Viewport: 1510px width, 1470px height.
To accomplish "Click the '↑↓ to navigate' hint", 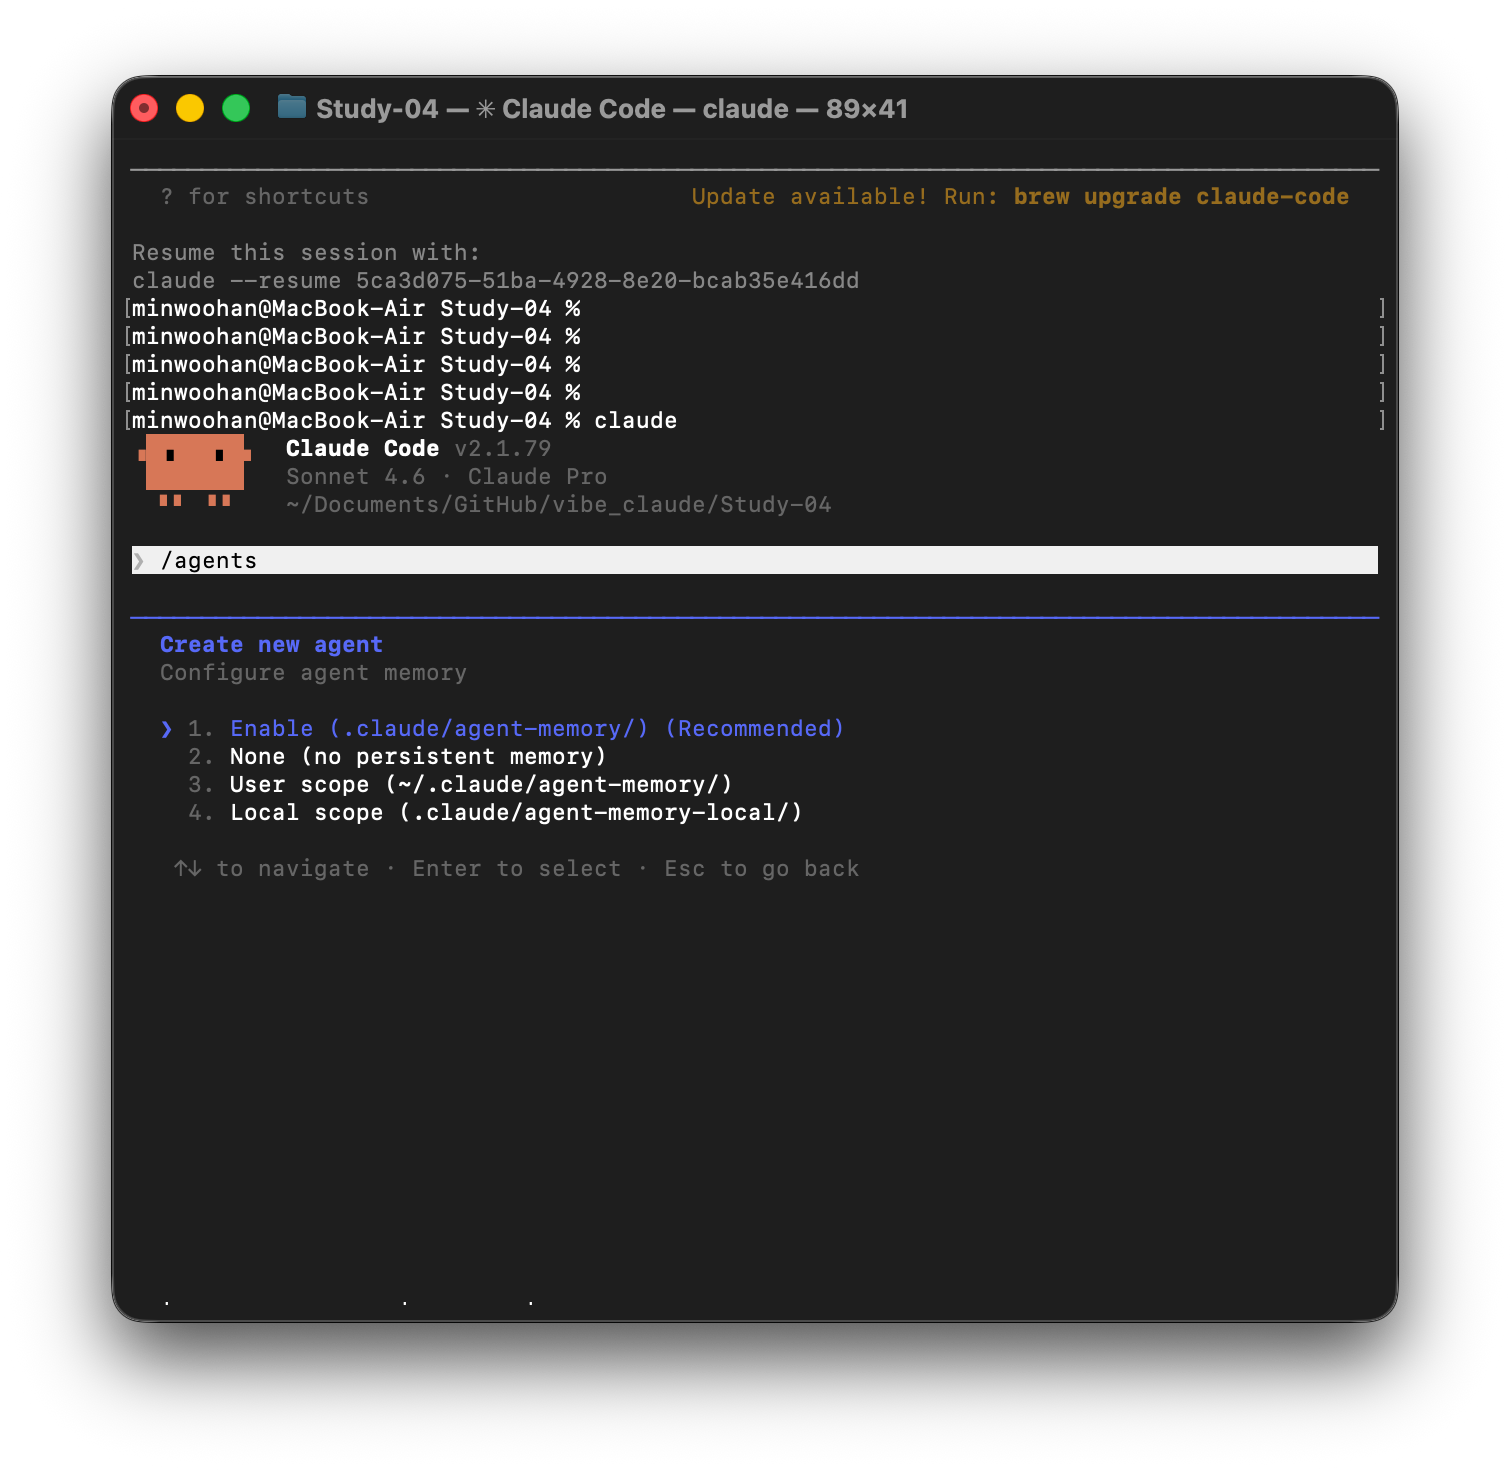I will pos(272,869).
